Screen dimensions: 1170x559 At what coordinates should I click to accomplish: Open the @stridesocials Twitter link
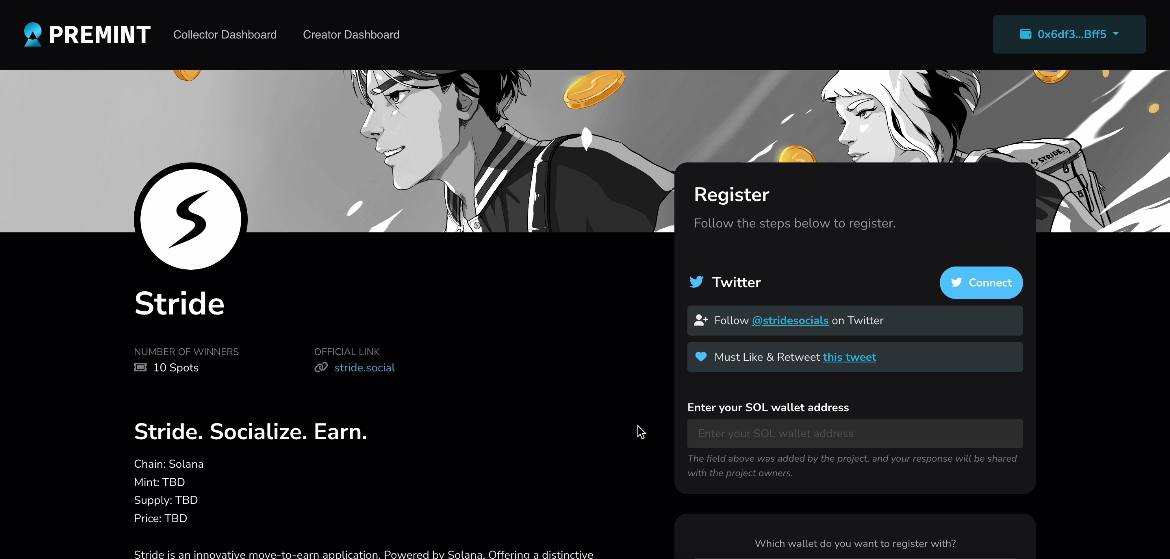789,320
